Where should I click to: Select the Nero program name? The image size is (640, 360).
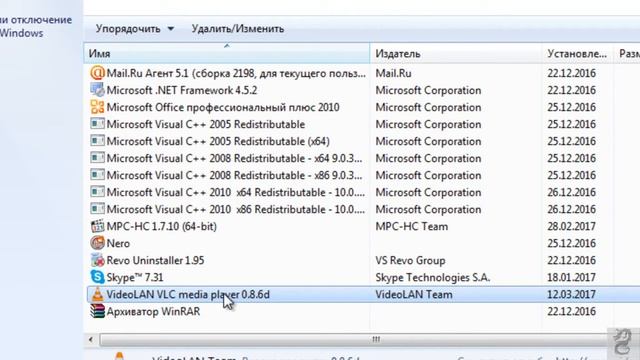pyautogui.click(x=118, y=243)
